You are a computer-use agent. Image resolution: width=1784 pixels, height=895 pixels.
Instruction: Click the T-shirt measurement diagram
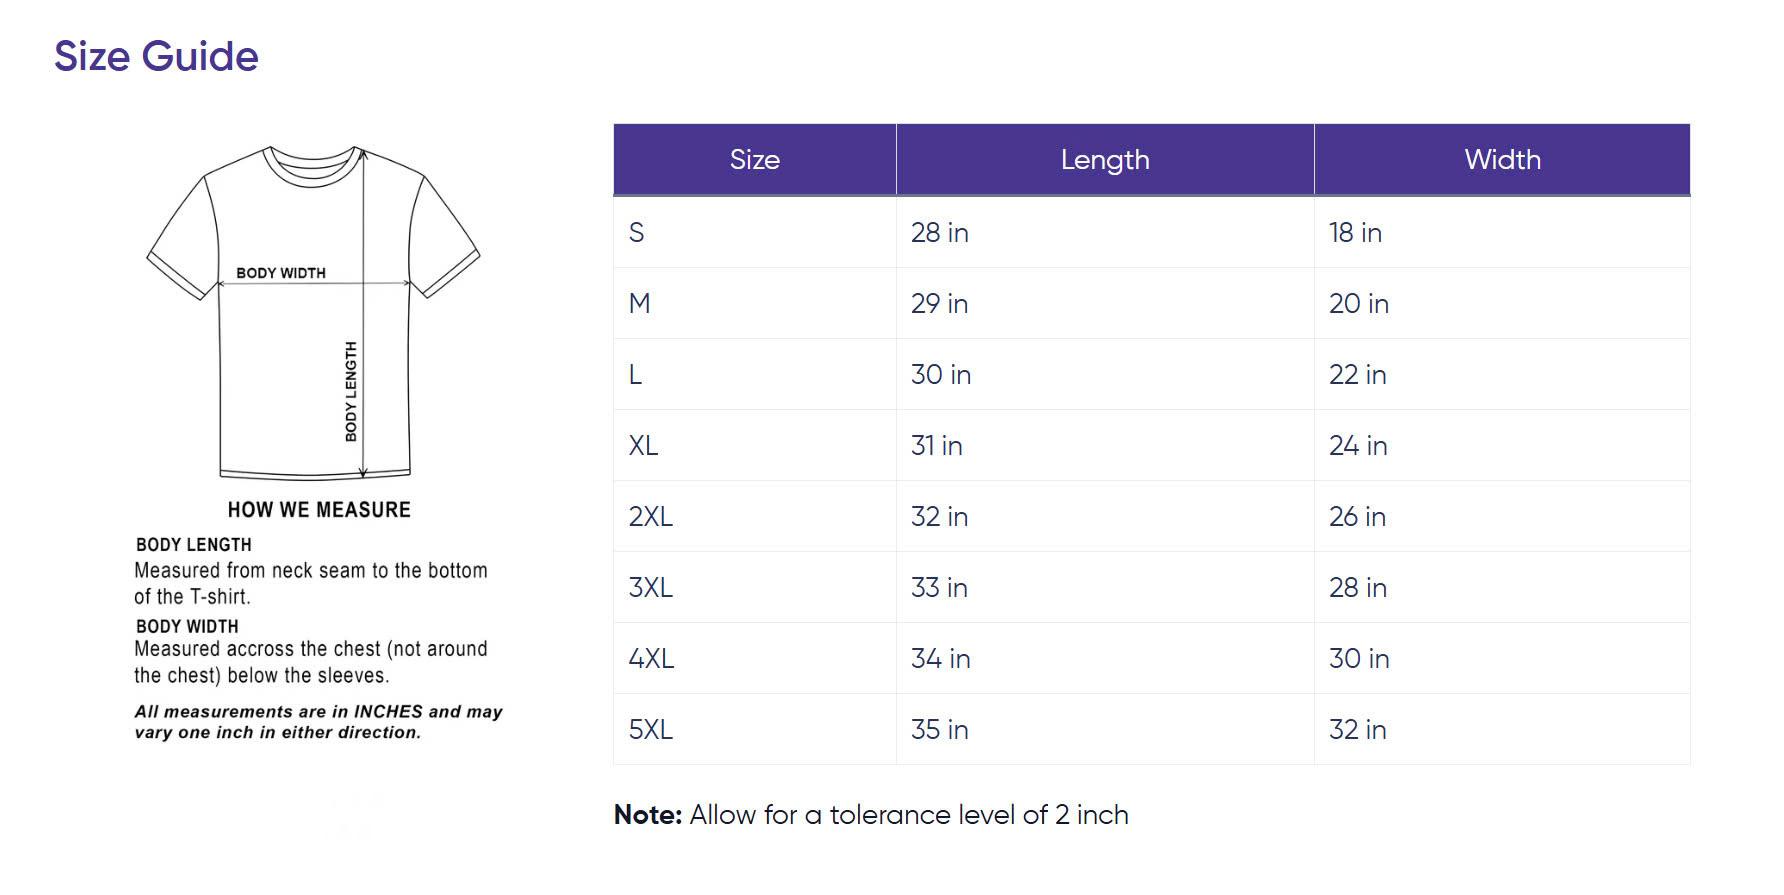[313, 312]
